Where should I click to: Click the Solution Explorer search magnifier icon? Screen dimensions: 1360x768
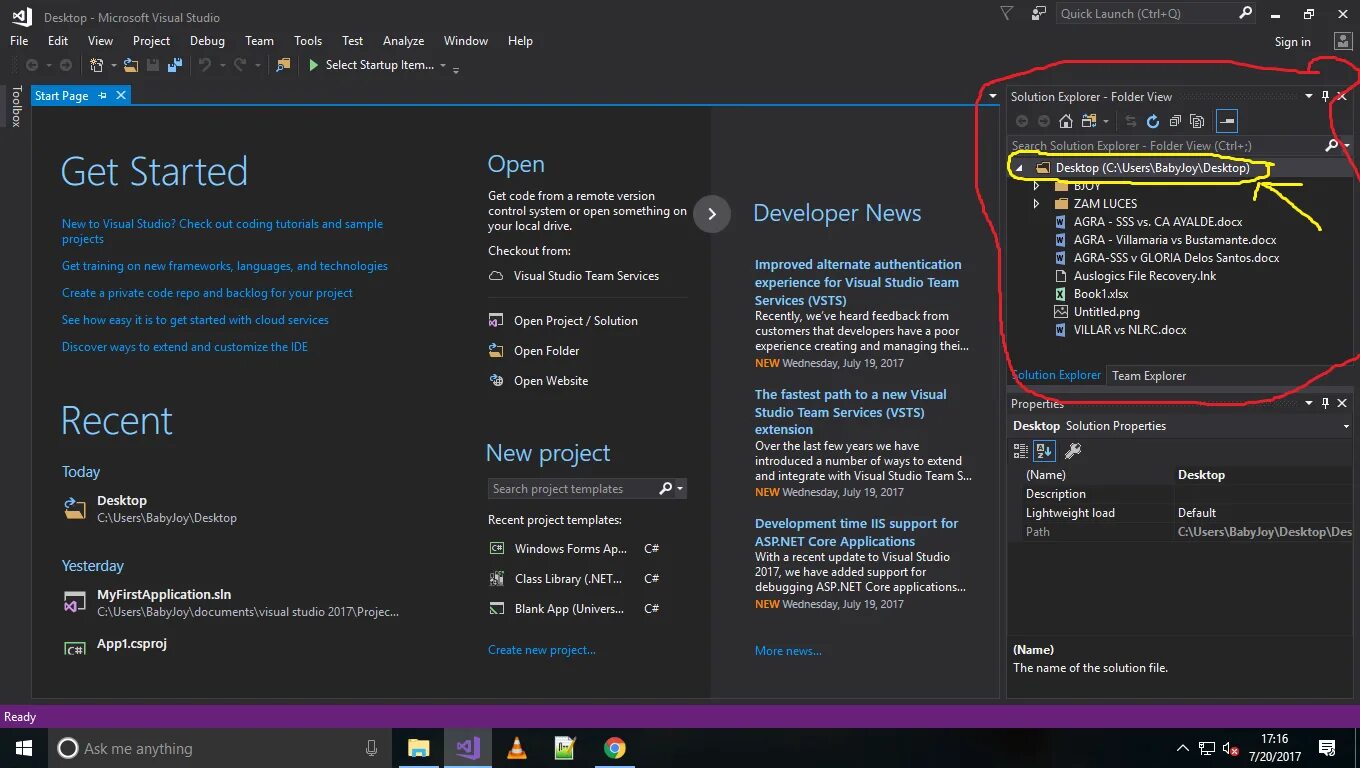coord(1331,146)
